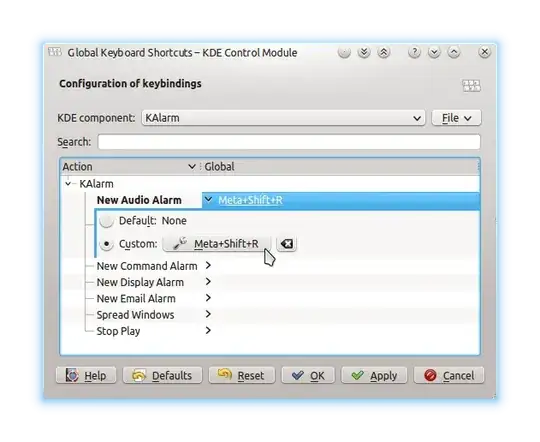Click the keyboard icon in the title bar
The image size is (540, 442).
pyautogui.click(x=55, y=52)
